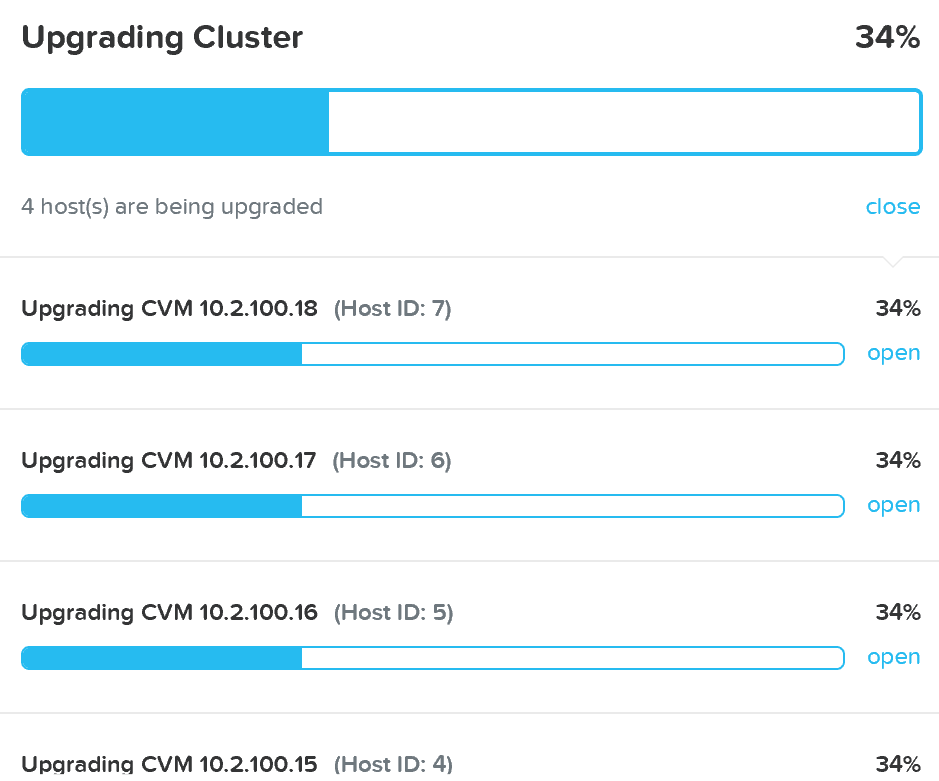Click the 'Upgrading CVM 10.2.100.16' label
Screen dimensions: 939x781
(169, 613)
